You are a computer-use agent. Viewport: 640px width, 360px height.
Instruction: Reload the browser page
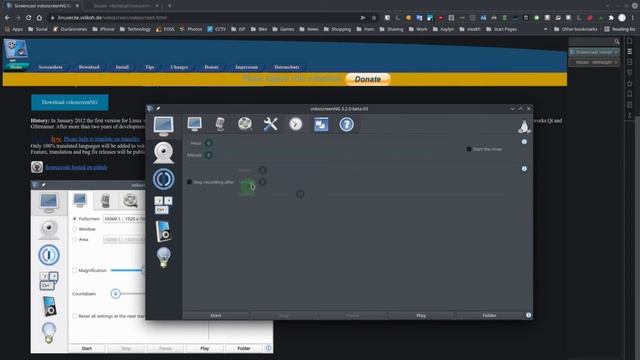point(29,18)
